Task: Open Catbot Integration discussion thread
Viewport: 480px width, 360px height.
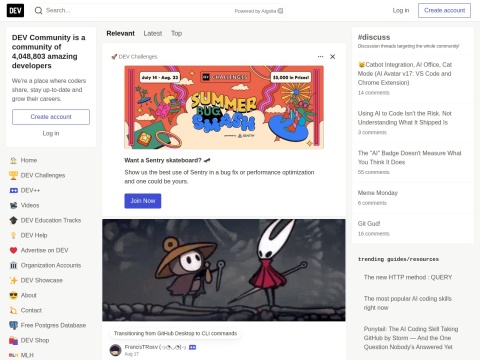Action: (x=405, y=74)
